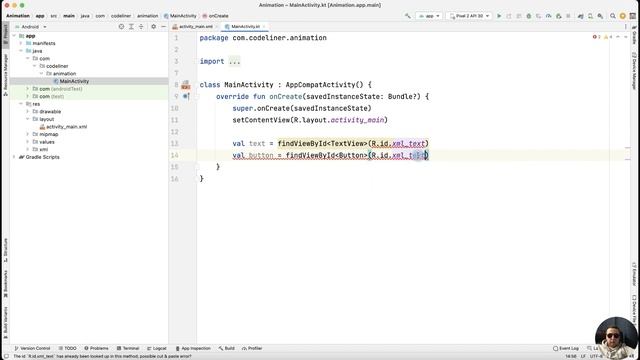Image resolution: width=640 pixels, height=360 pixels.
Task: Expand Gradle Scripts node
Action: tap(14, 157)
